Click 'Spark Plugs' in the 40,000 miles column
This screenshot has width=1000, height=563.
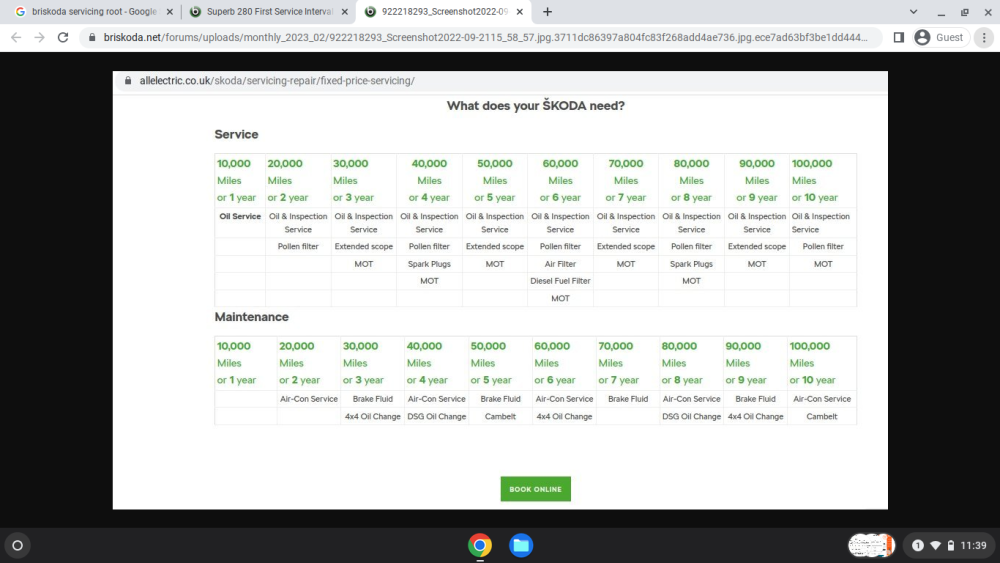coord(429,264)
